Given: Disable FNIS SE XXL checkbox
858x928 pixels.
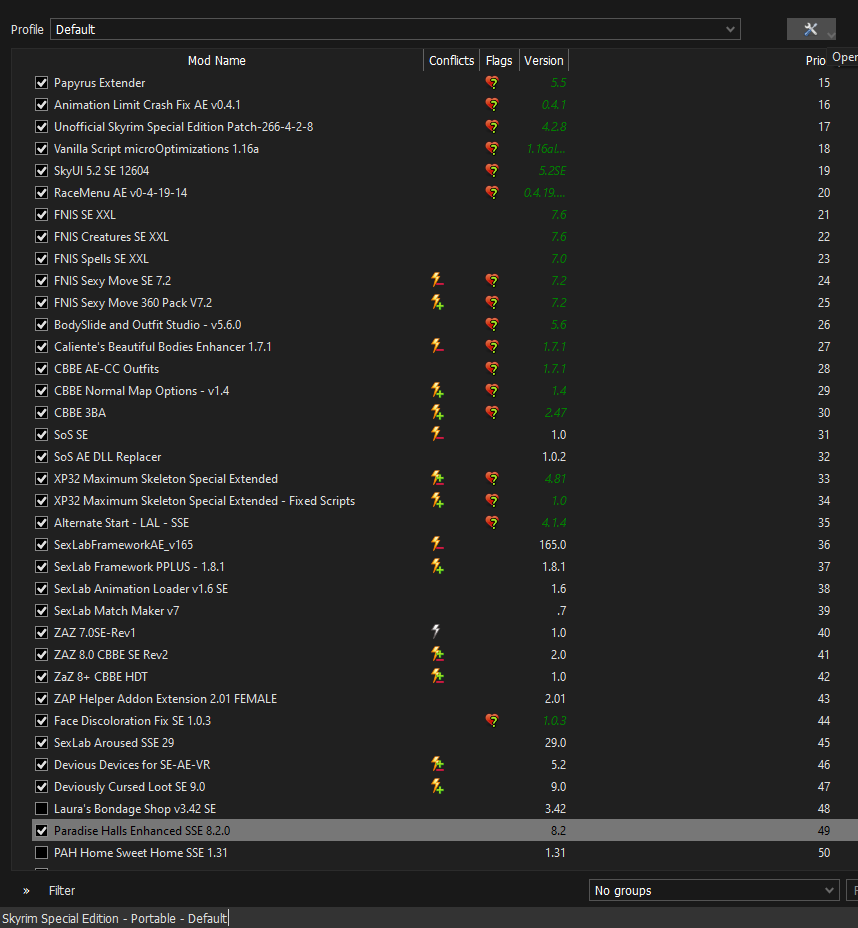Looking at the screenshot, I should [x=41, y=215].
